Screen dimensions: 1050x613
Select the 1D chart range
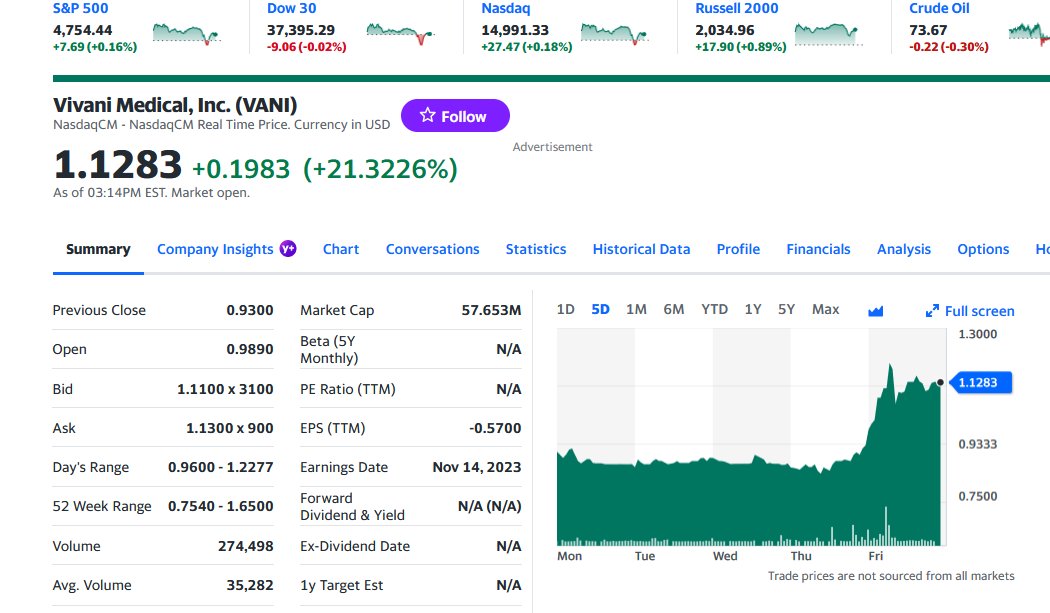point(566,310)
